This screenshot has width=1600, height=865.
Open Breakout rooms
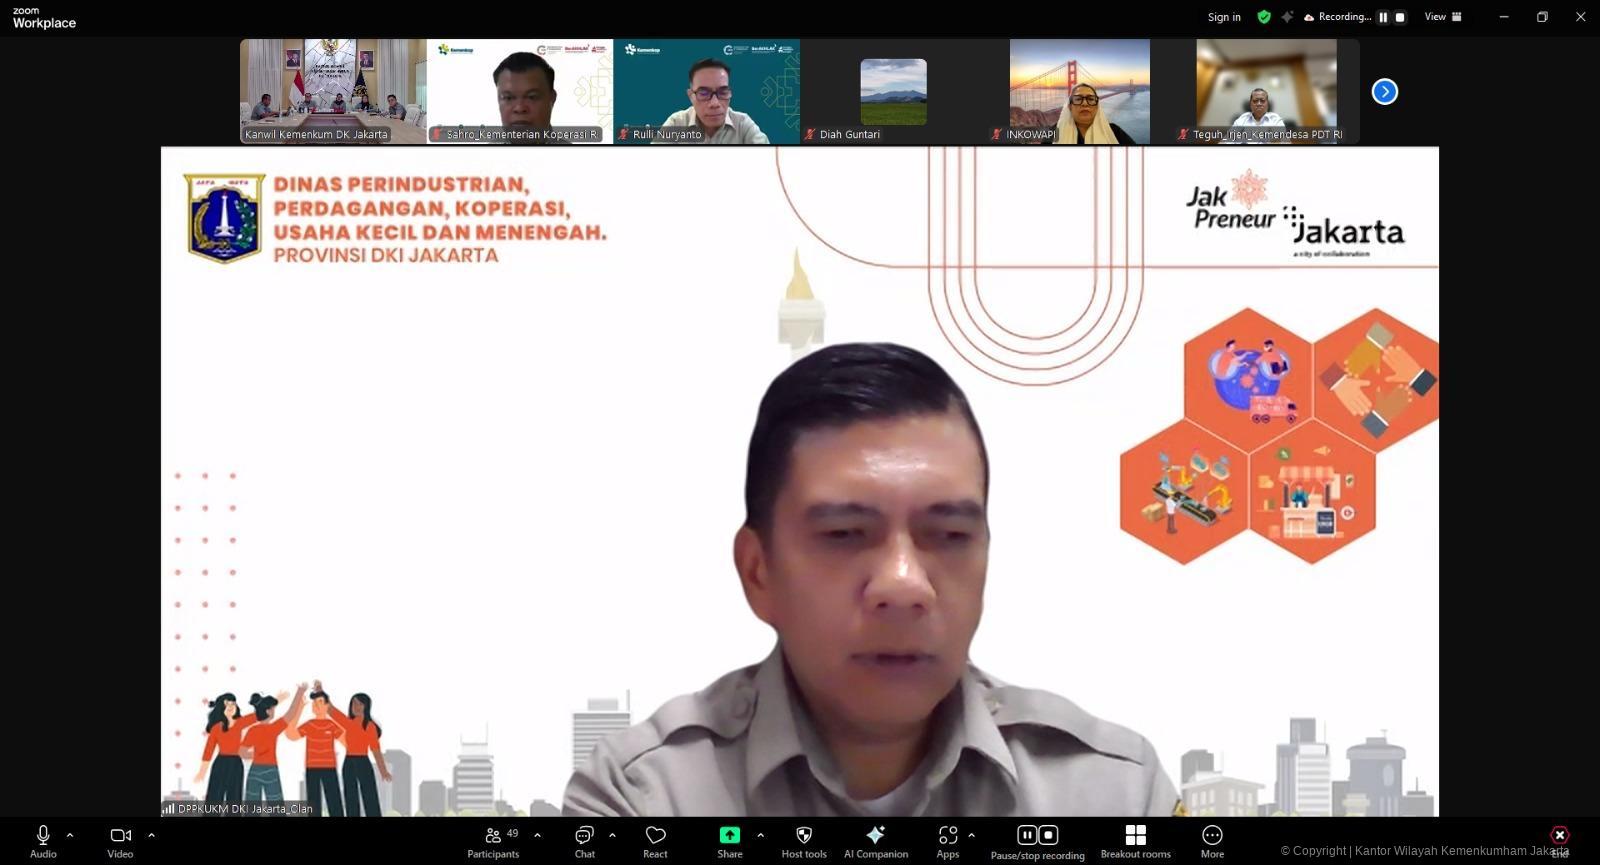pos(1136,841)
